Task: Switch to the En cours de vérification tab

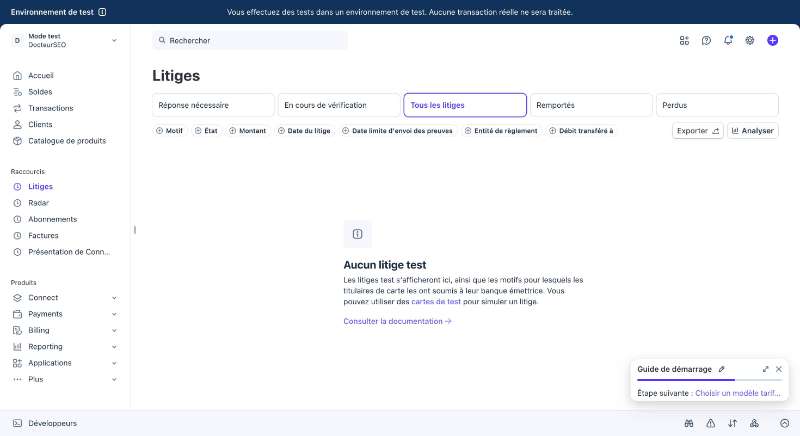Action: coord(339,105)
